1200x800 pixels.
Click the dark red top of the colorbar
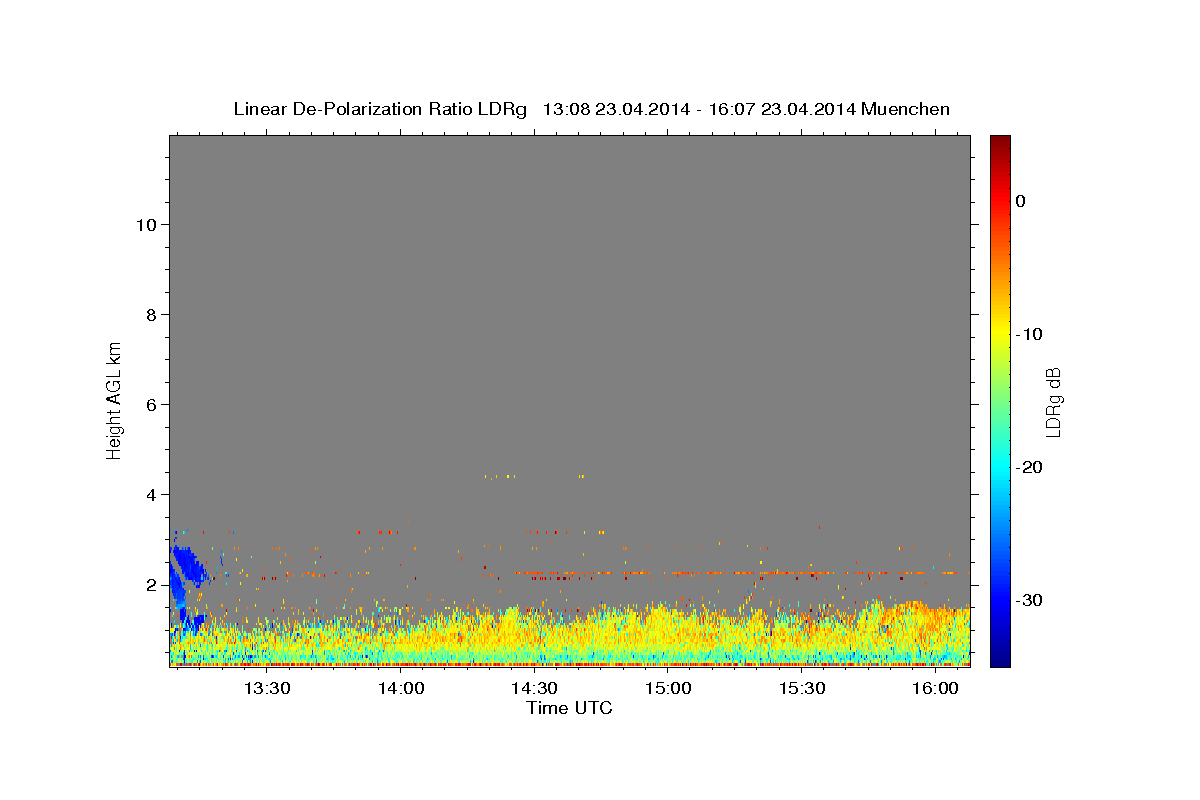point(1000,143)
